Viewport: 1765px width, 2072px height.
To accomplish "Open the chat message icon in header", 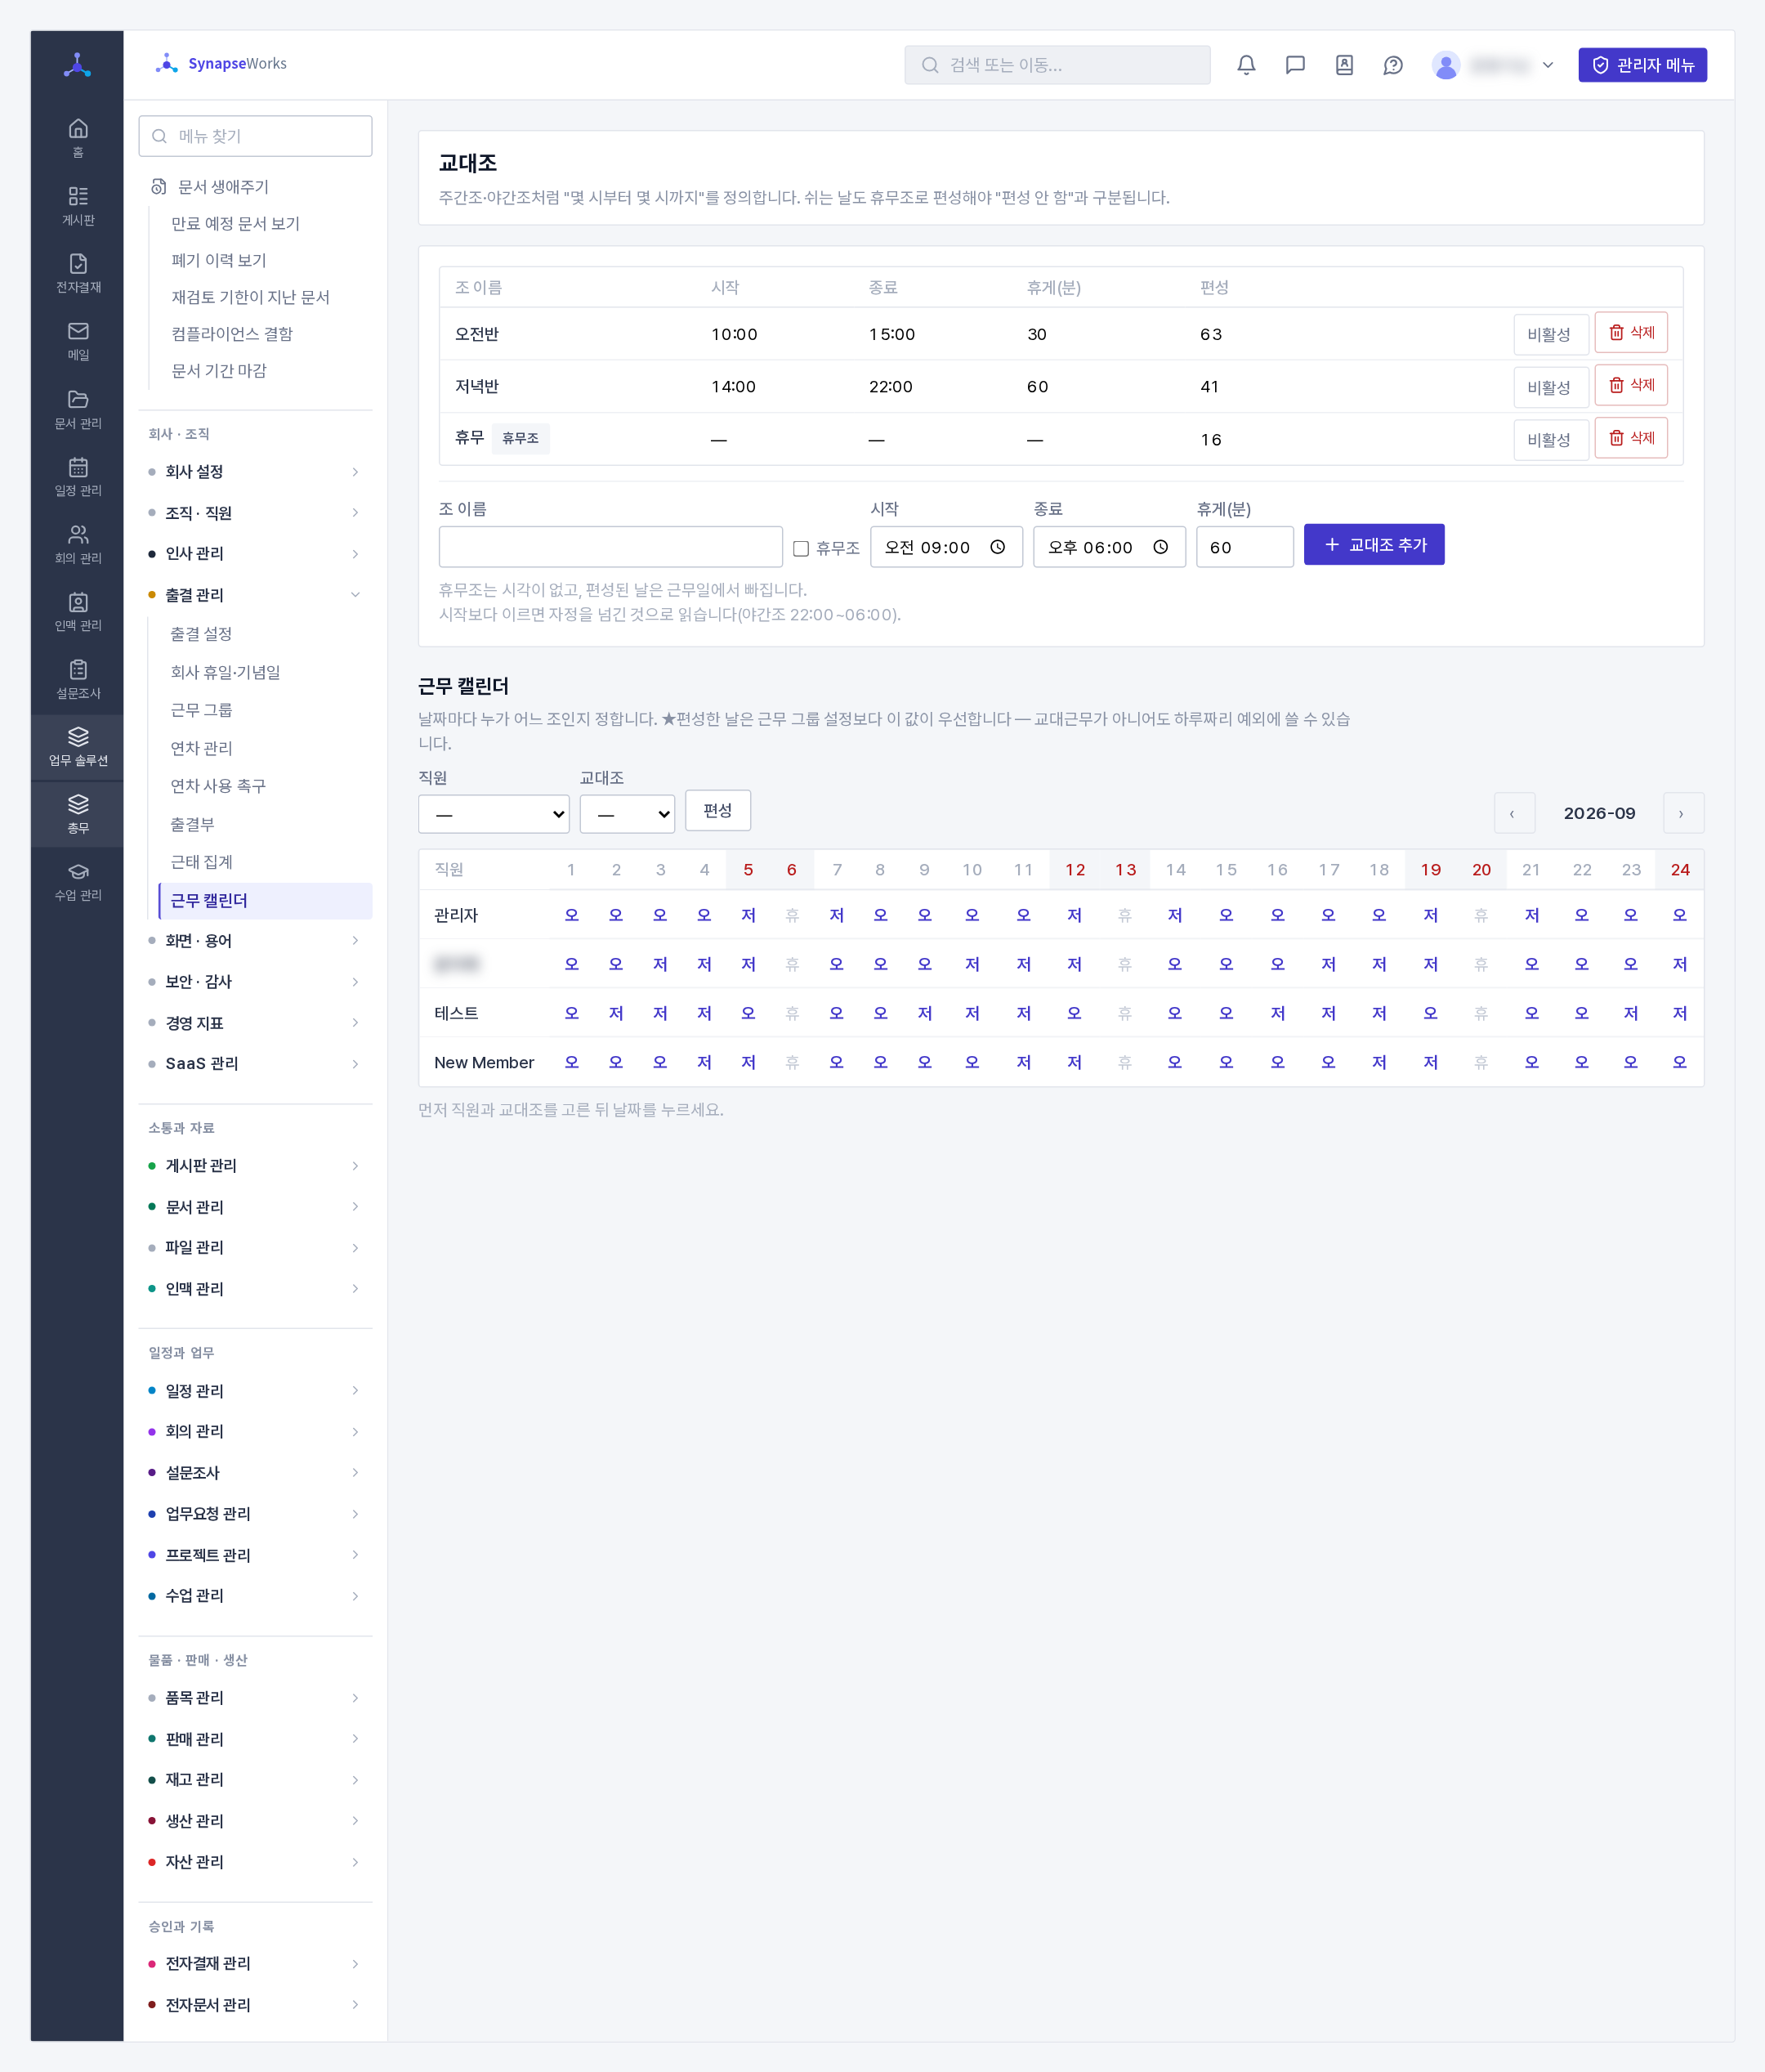I will pos(1295,65).
